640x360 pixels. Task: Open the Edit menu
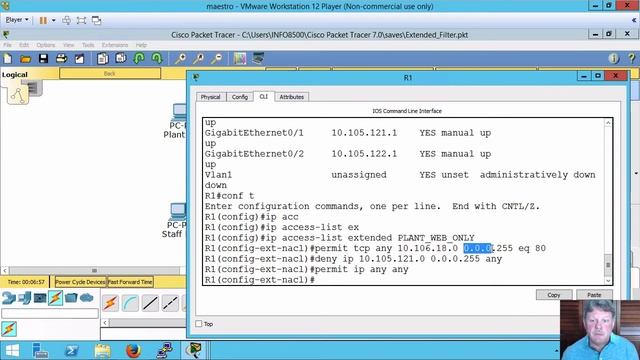(x=24, y=45)
